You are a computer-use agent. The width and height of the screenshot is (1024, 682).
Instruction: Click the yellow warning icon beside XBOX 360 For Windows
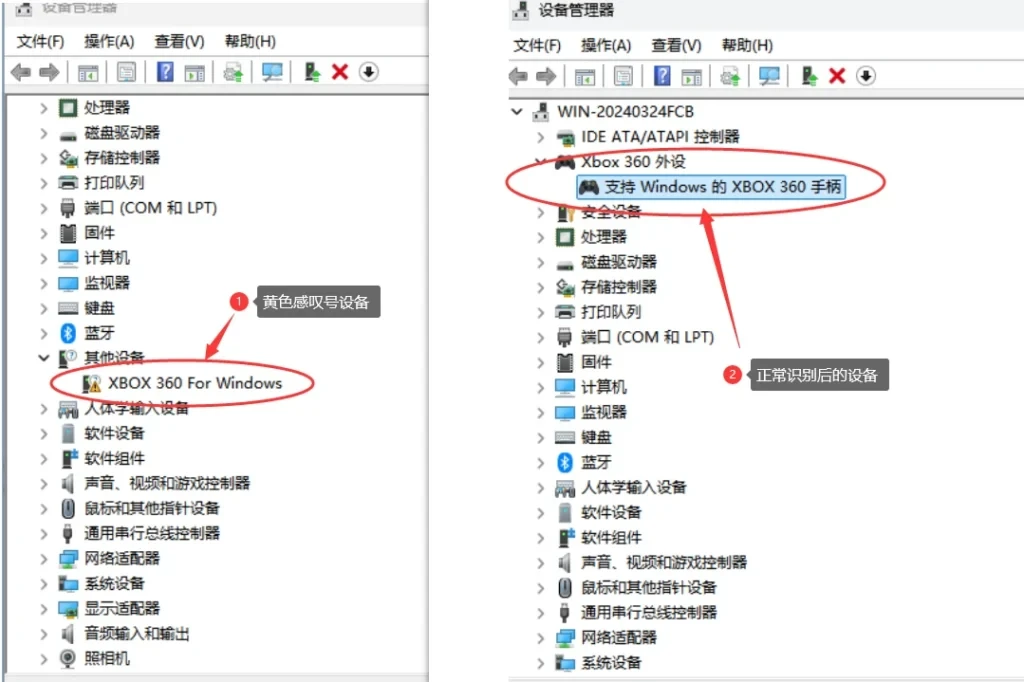pos(92,383)
